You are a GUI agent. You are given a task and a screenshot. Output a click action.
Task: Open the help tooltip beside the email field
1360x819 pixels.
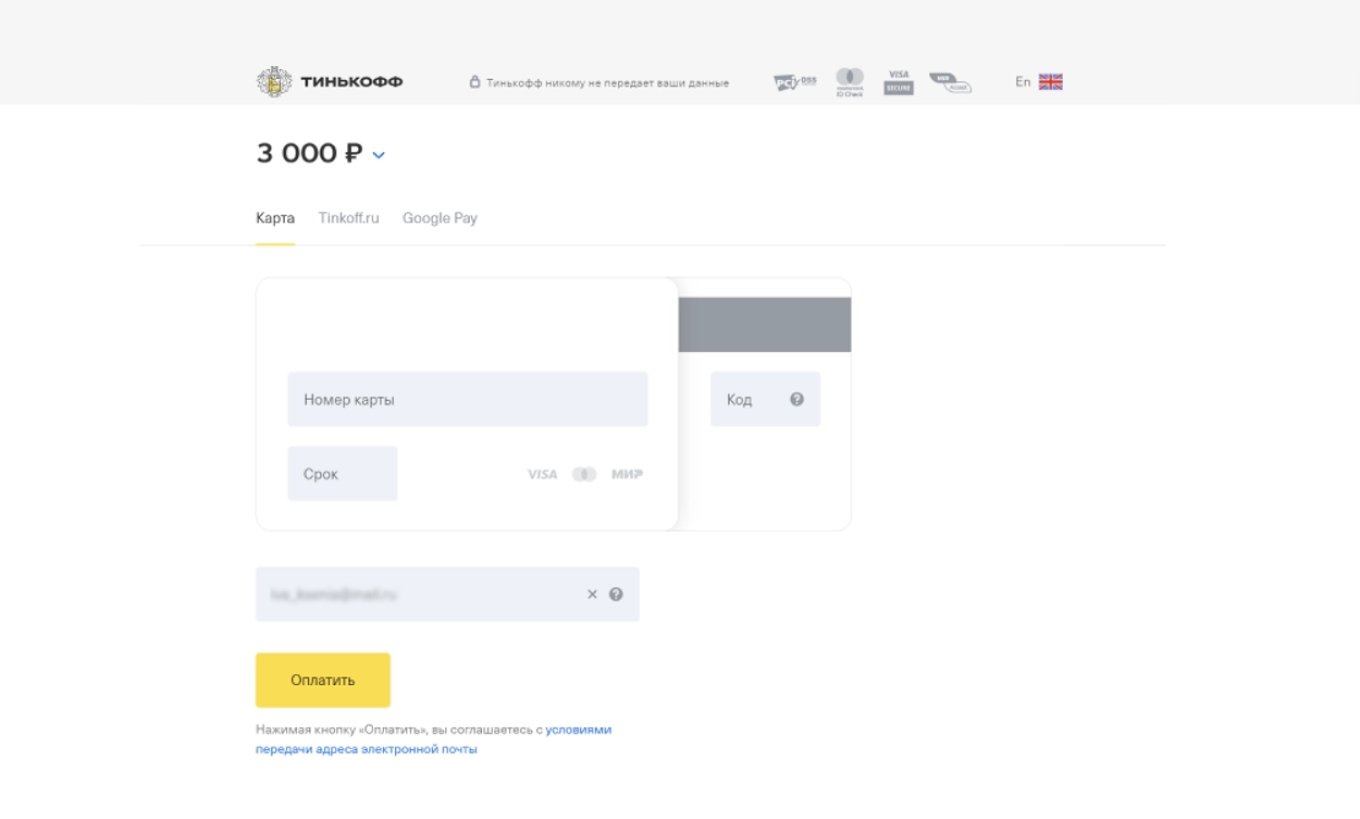coord(616,594)
